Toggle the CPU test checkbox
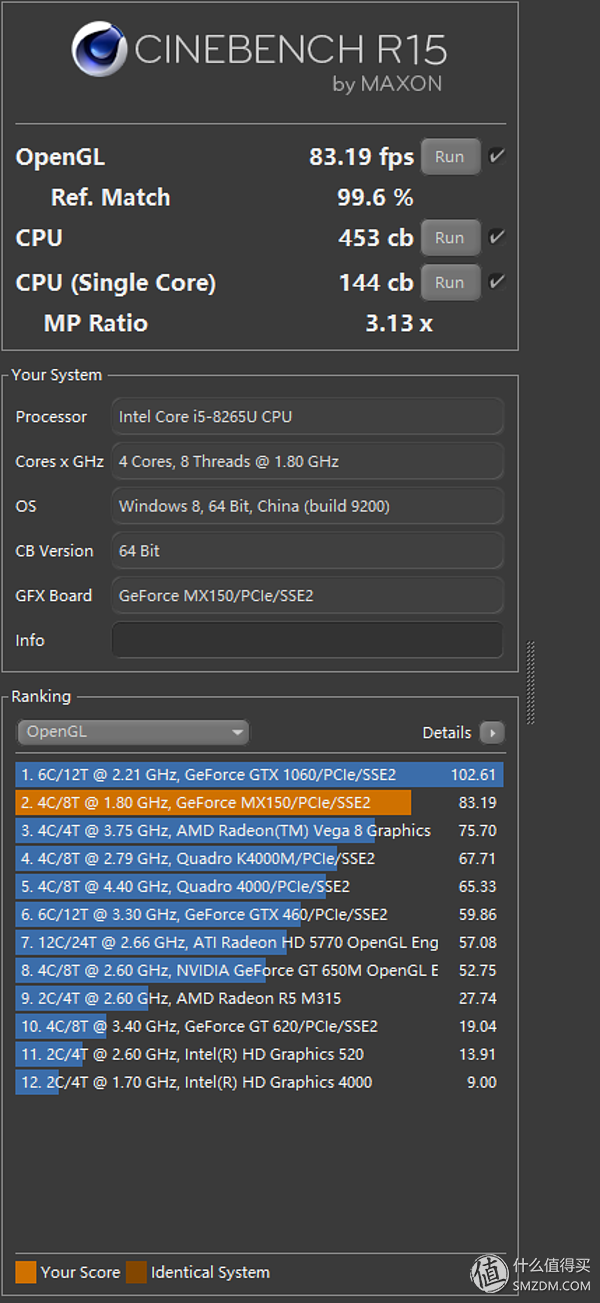600x1303 pixels. [496, 238]
